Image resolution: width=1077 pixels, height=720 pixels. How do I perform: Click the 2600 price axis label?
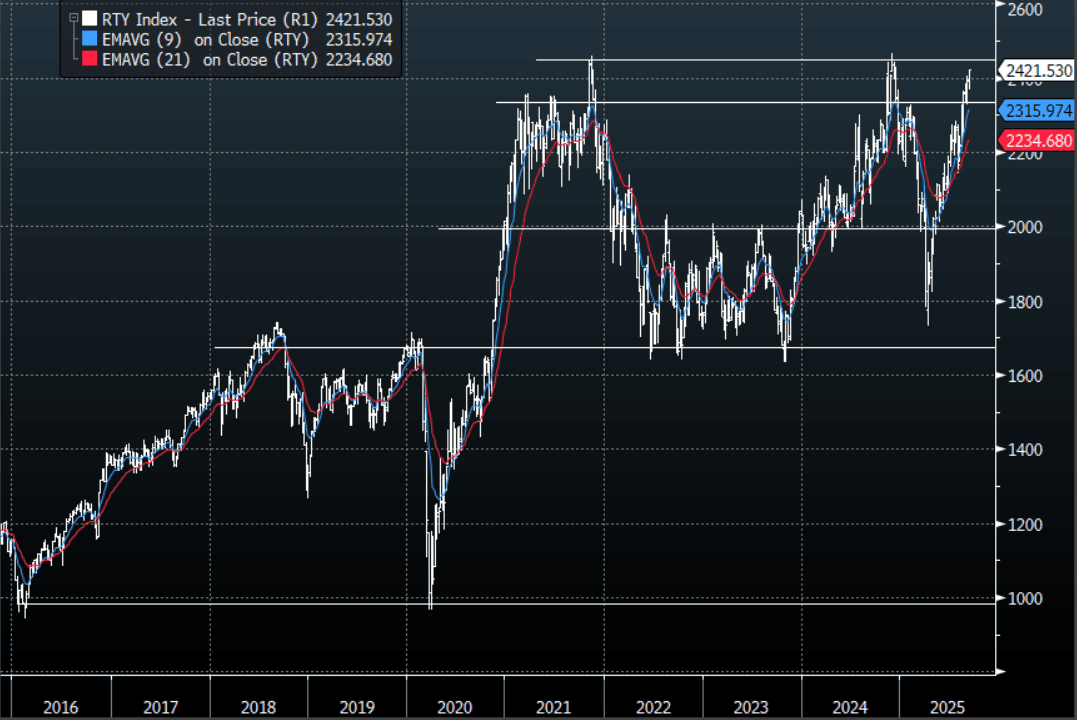1025,10
